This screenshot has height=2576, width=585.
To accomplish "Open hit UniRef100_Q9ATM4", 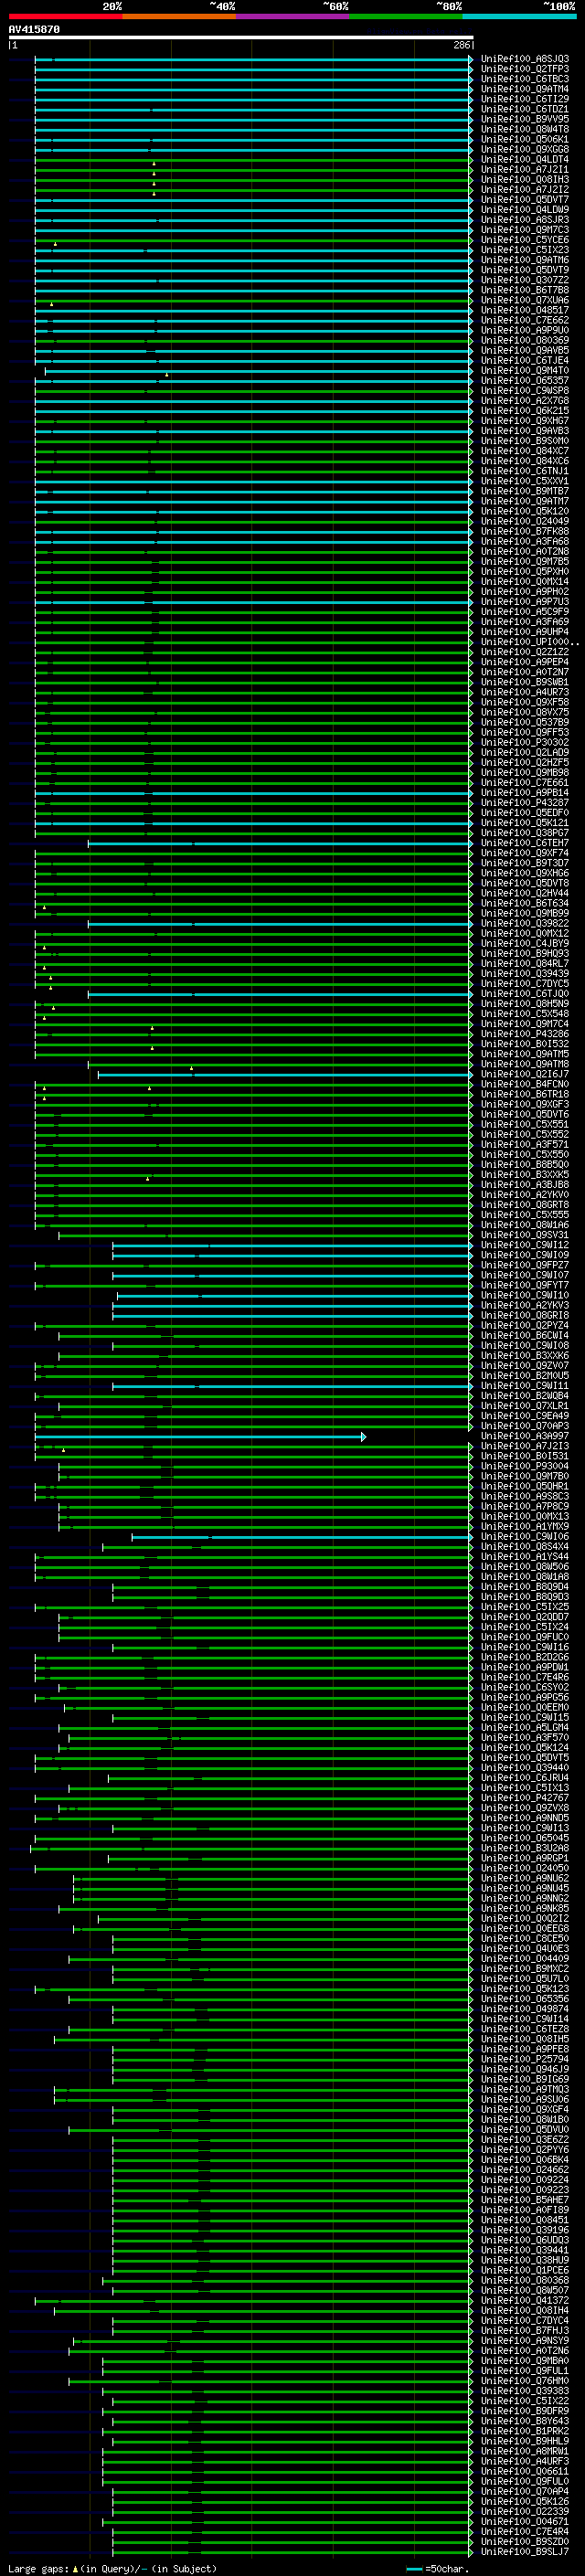I will [525, 90].
